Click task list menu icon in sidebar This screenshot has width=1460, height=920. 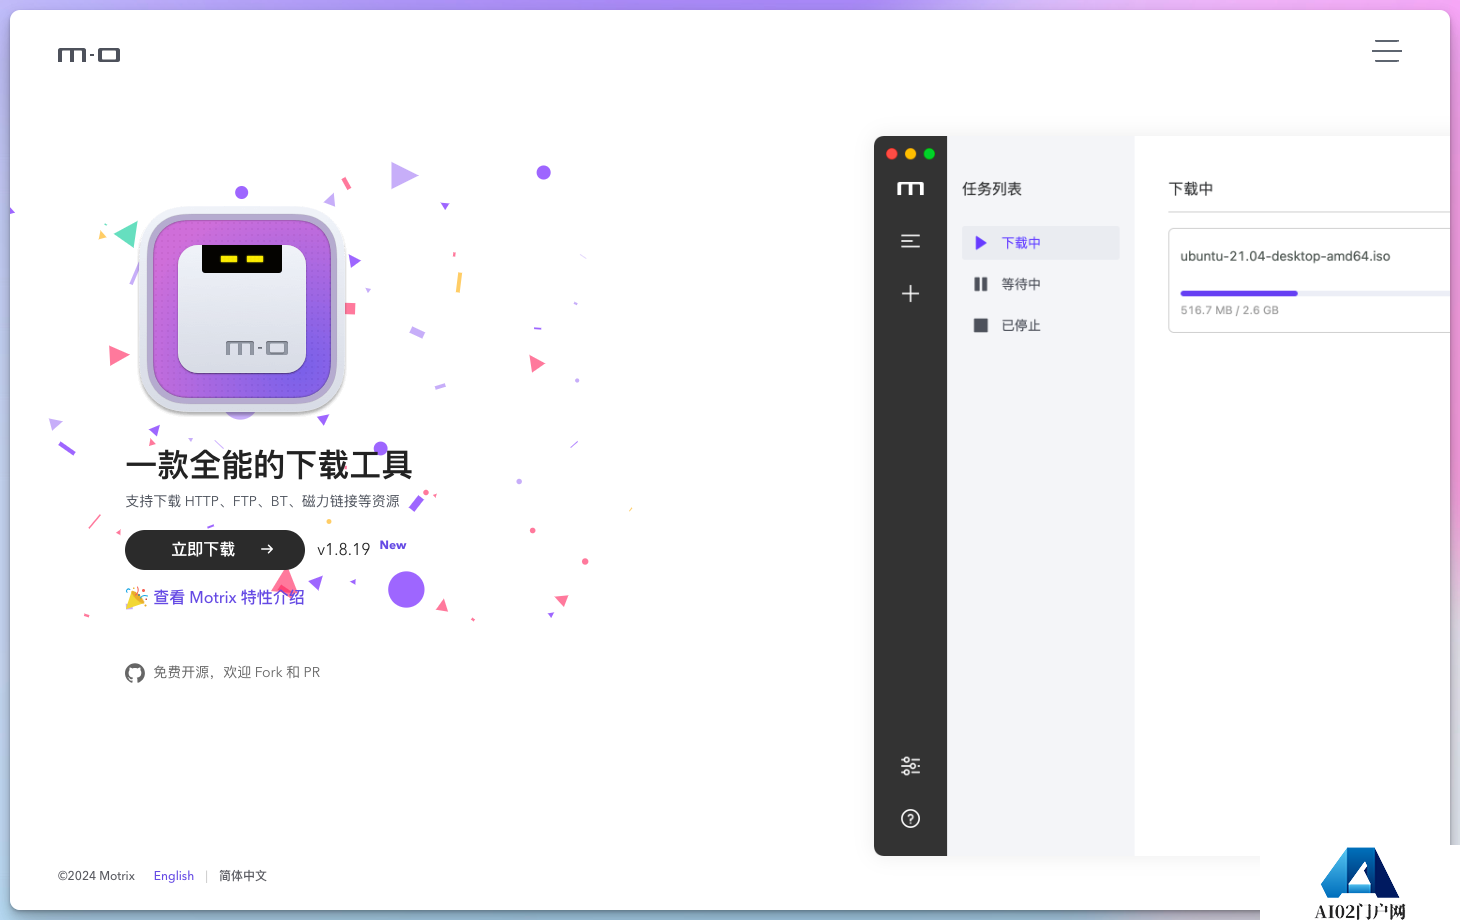click(910, 241)
